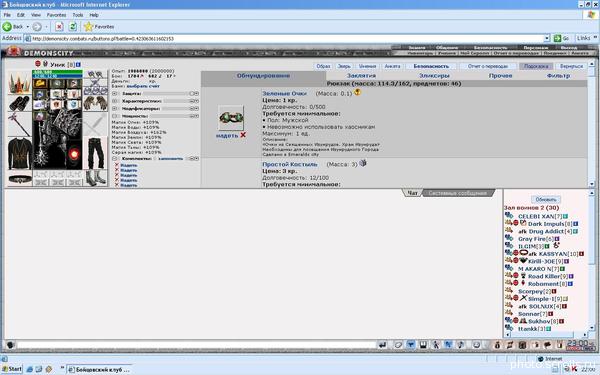Viewport: 600px width, 375px height.
Task: Click the equipped black shirt slot
Action: click(x=20, y=154)
